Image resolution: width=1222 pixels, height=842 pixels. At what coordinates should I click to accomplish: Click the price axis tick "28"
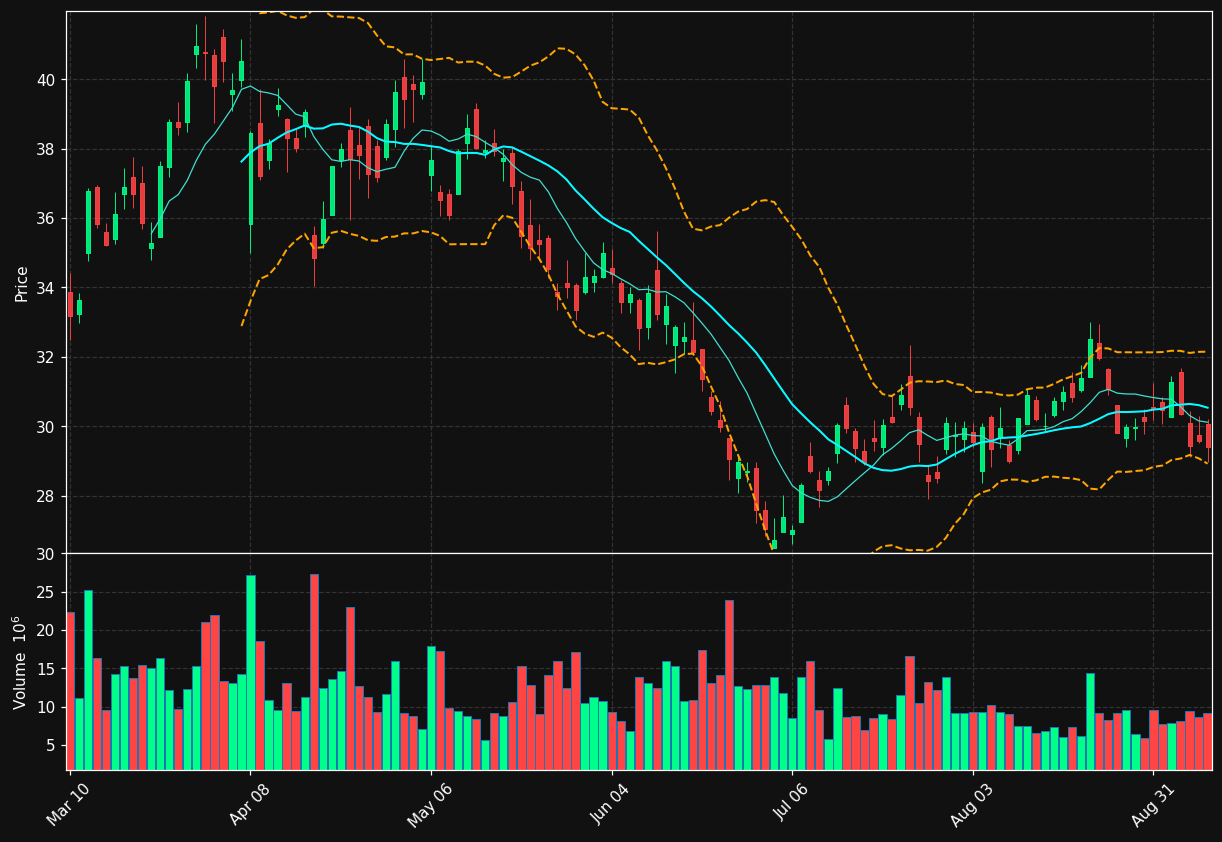point(47,497)
